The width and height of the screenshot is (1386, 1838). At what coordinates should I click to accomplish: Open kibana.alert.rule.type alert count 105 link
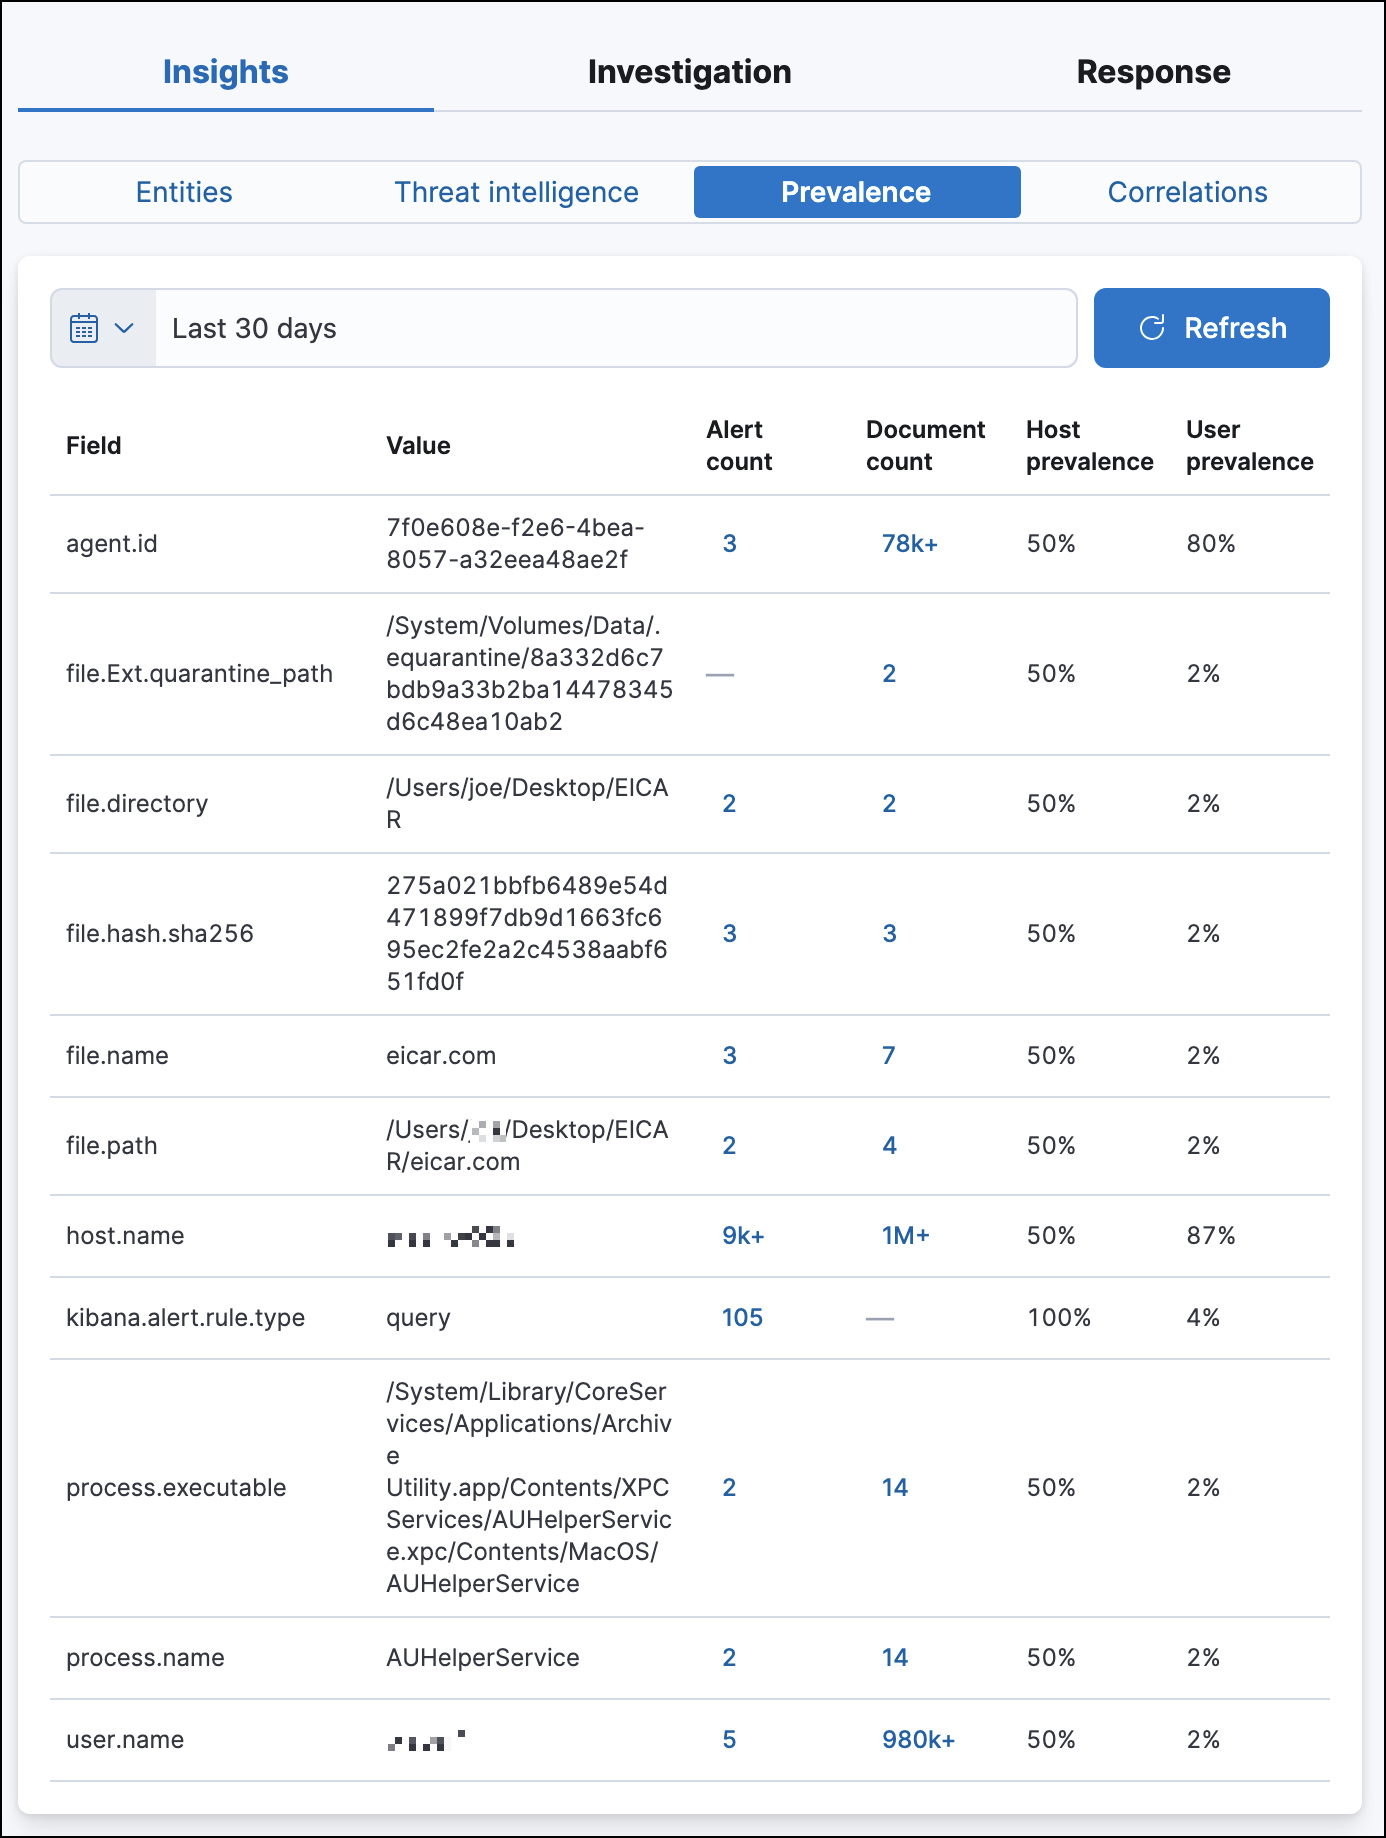point(742,1318)
